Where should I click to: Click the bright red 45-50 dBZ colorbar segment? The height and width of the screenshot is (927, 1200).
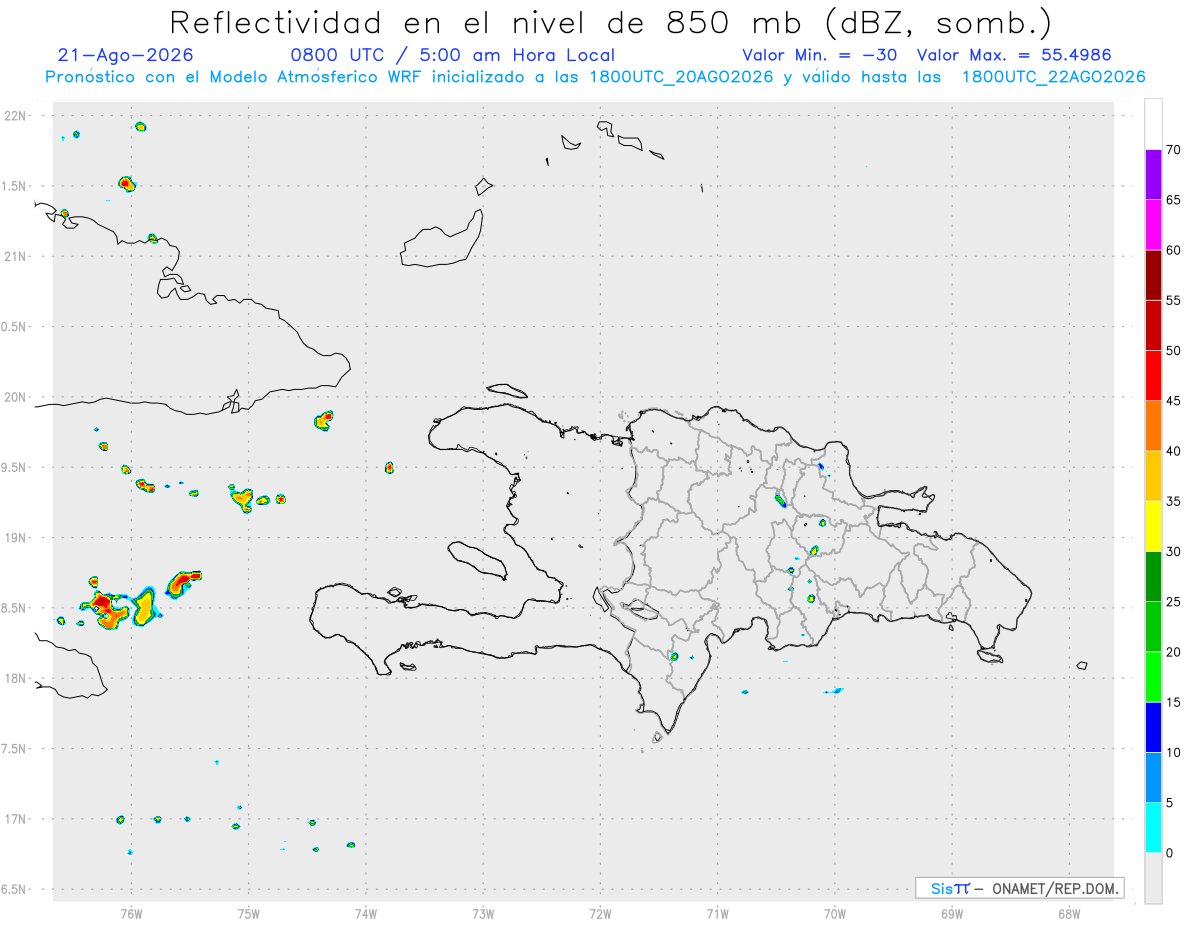click(x=1153, y=376)
